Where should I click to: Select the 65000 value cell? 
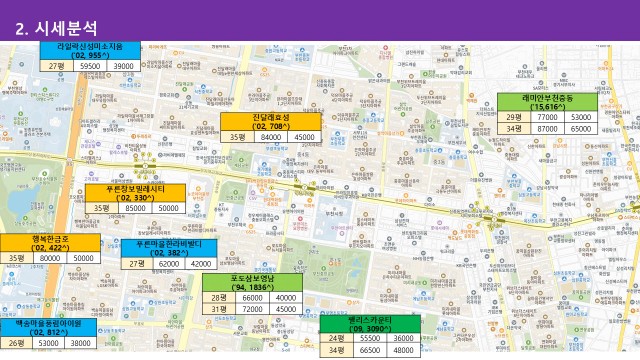click(581, 129)
